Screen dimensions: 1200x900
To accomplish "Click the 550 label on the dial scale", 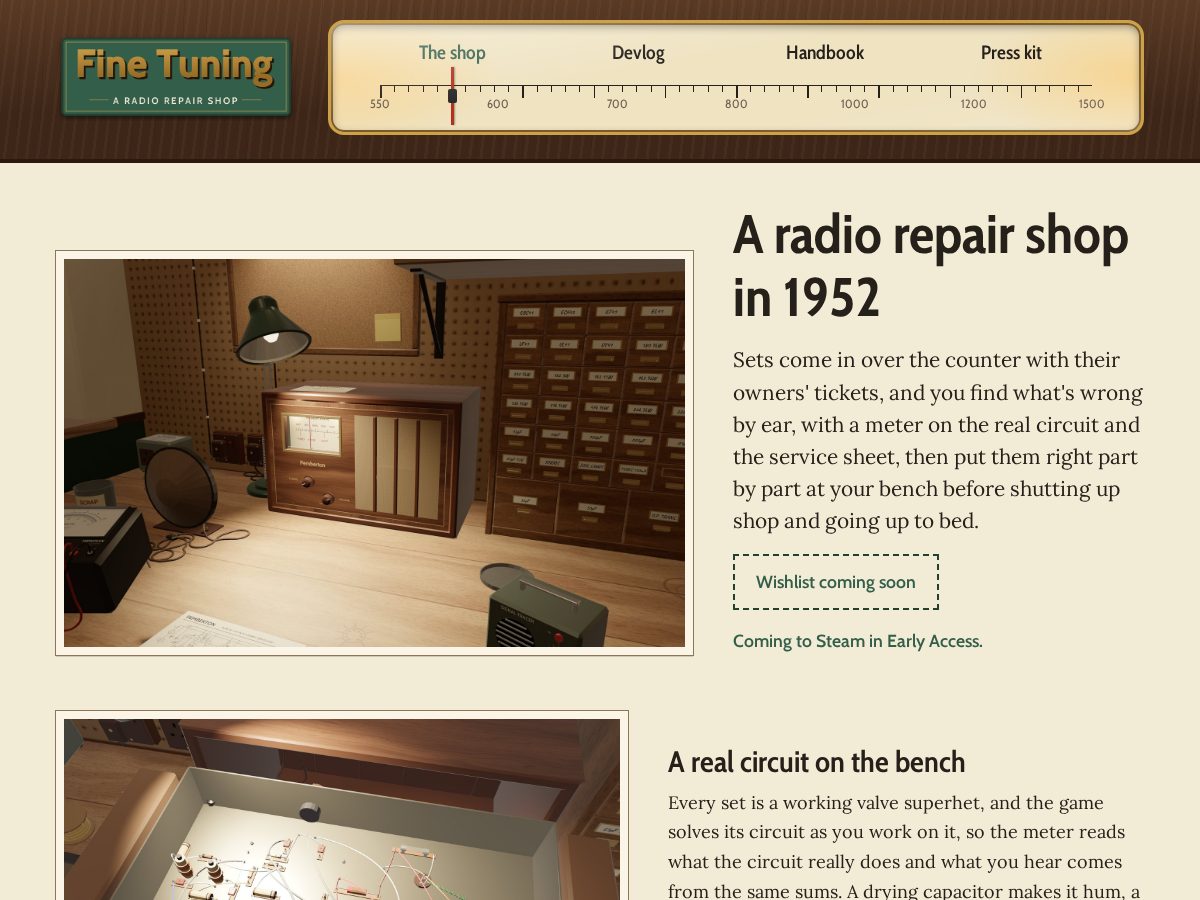I will [380, 104].
